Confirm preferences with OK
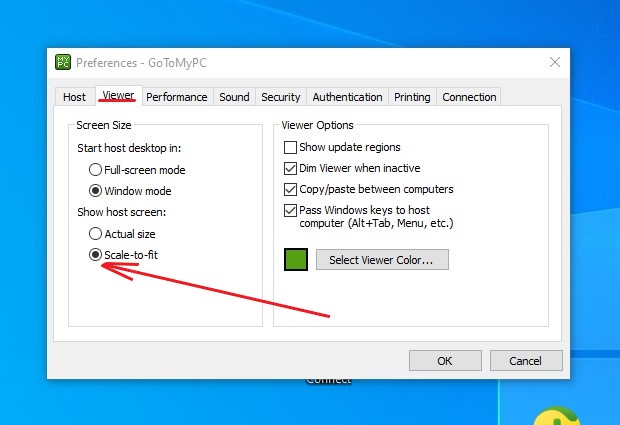 445,361
